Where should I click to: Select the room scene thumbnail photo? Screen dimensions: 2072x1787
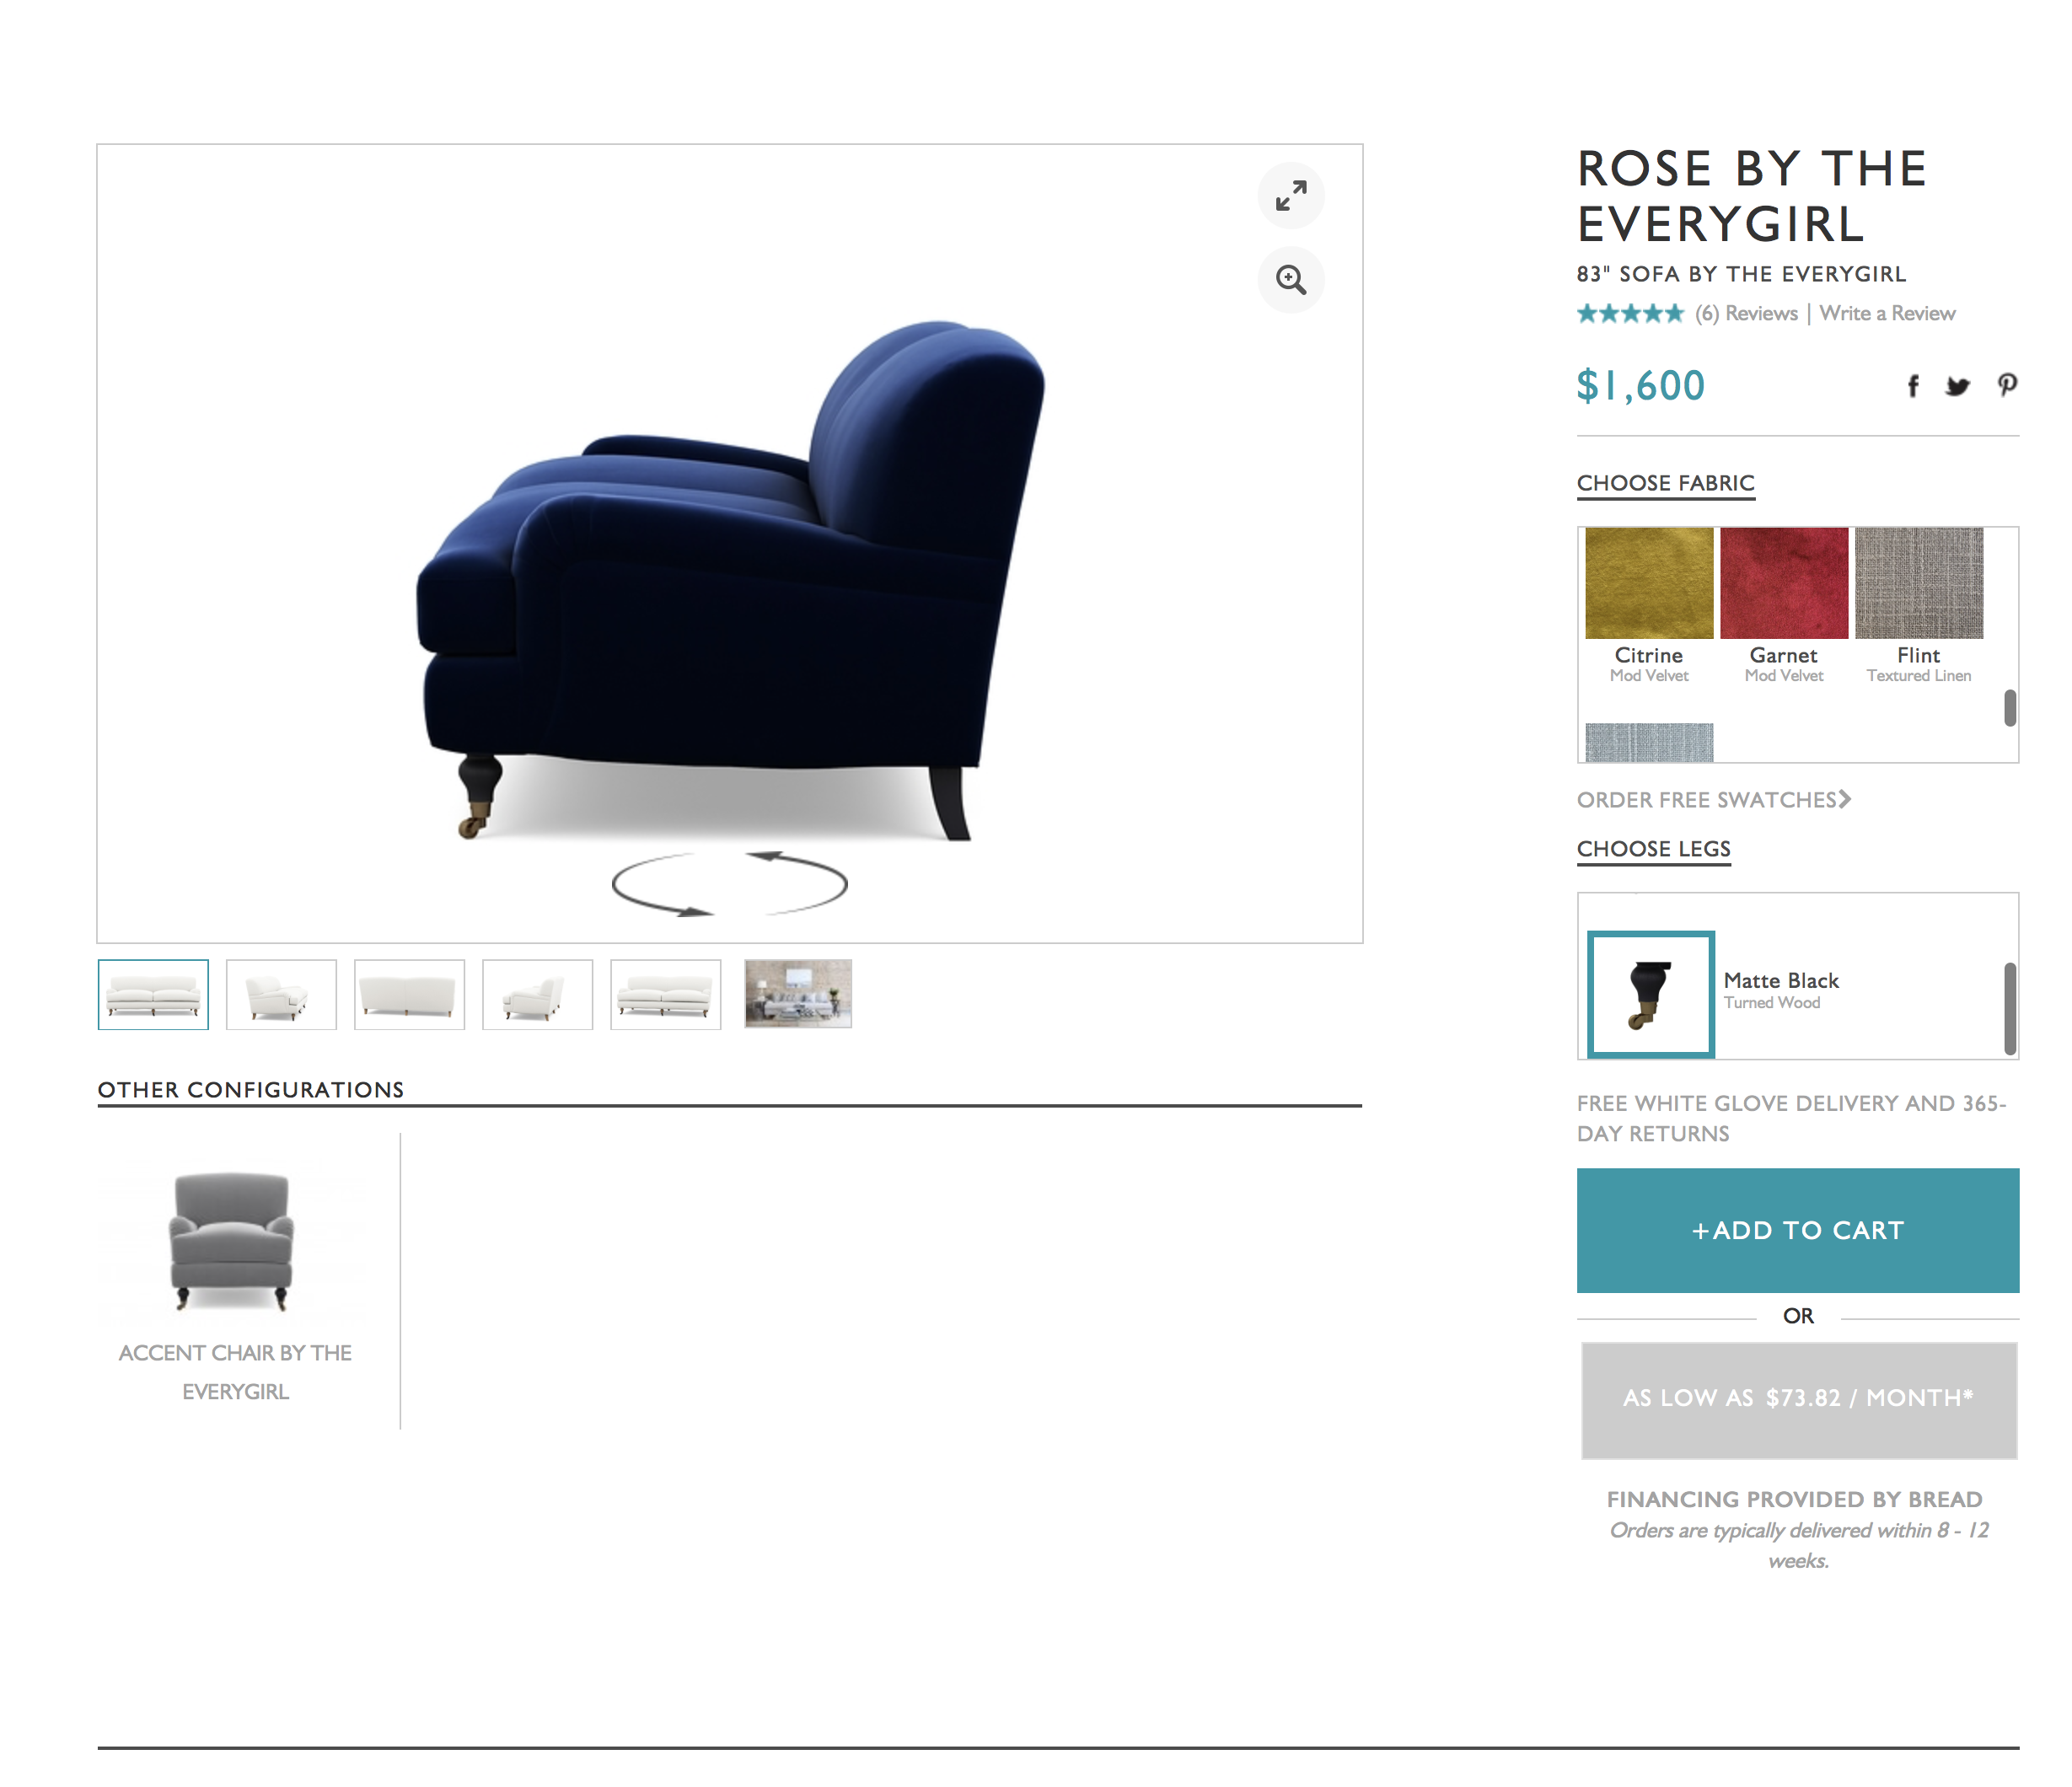(798, 994)
